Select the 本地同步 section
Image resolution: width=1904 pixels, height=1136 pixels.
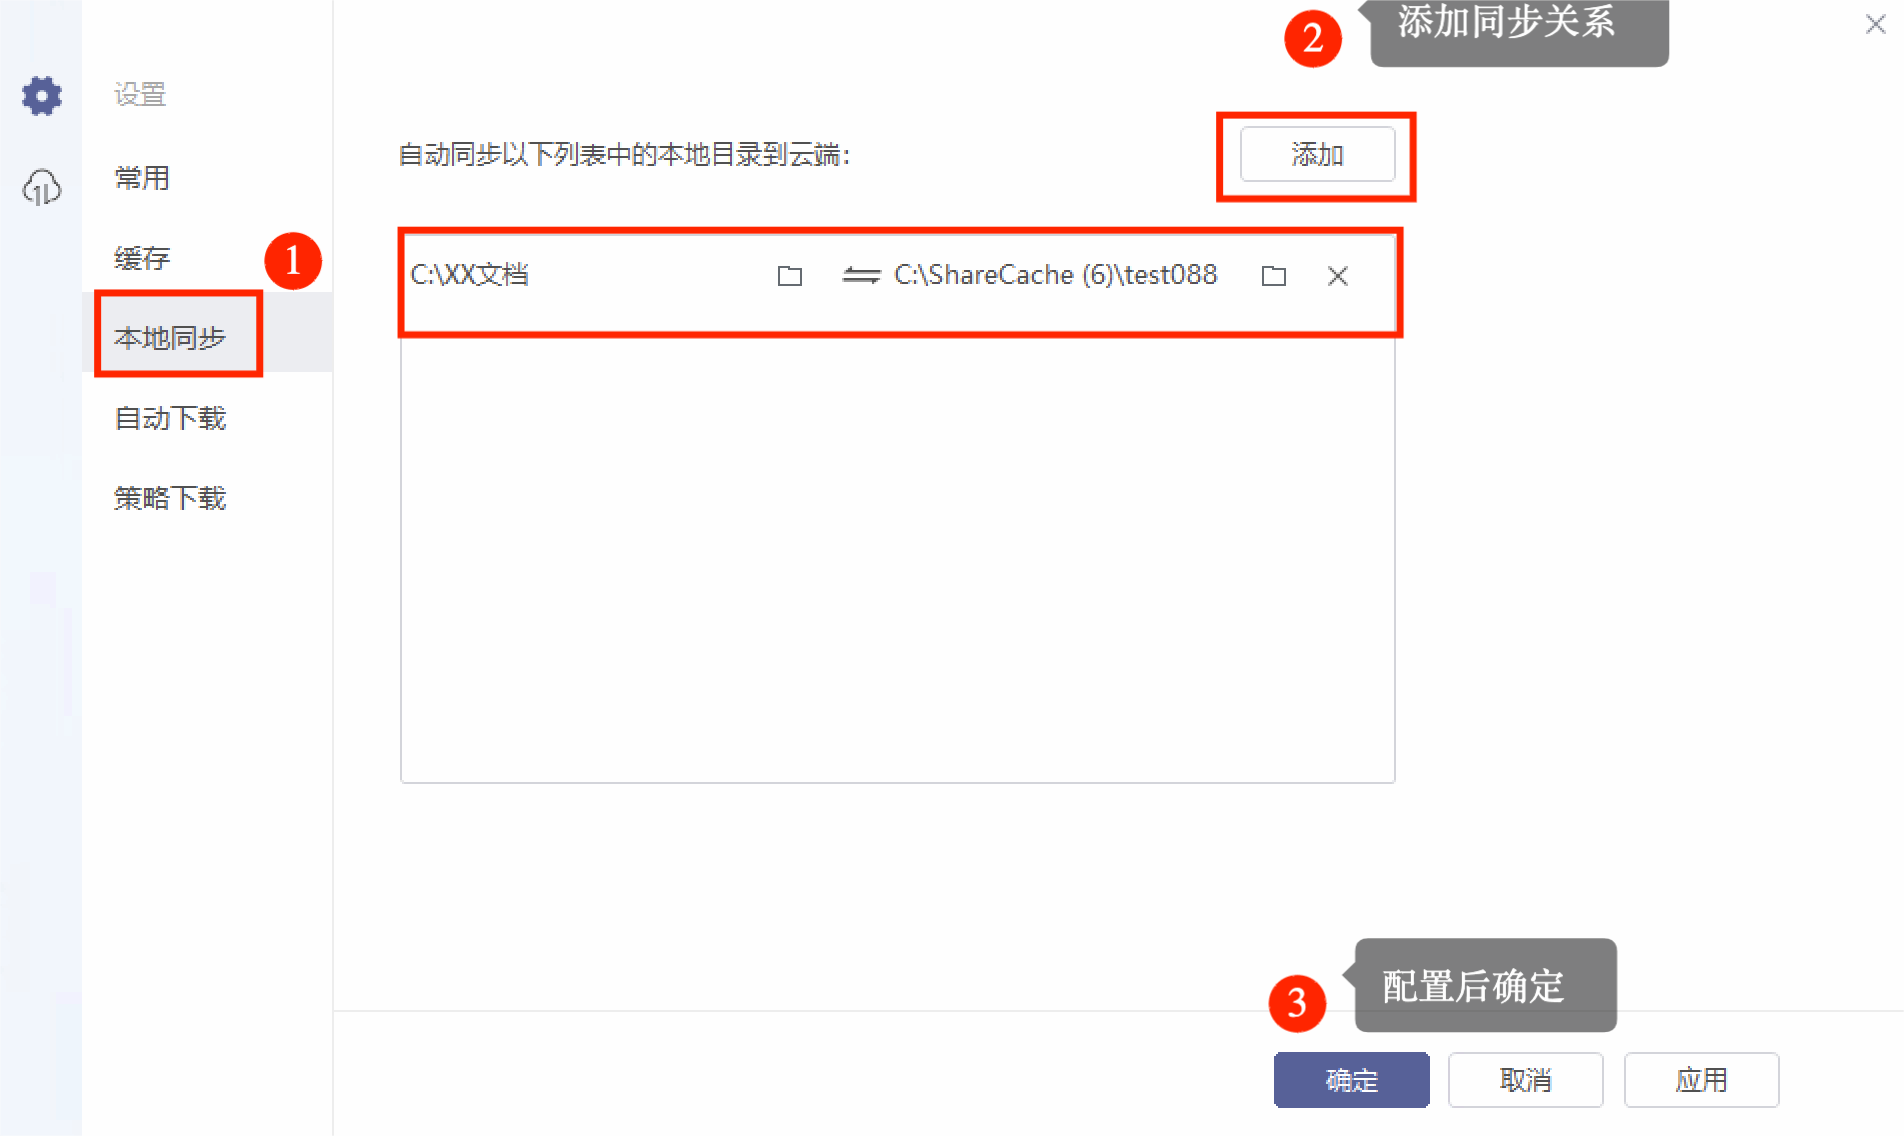coord(170,338)
